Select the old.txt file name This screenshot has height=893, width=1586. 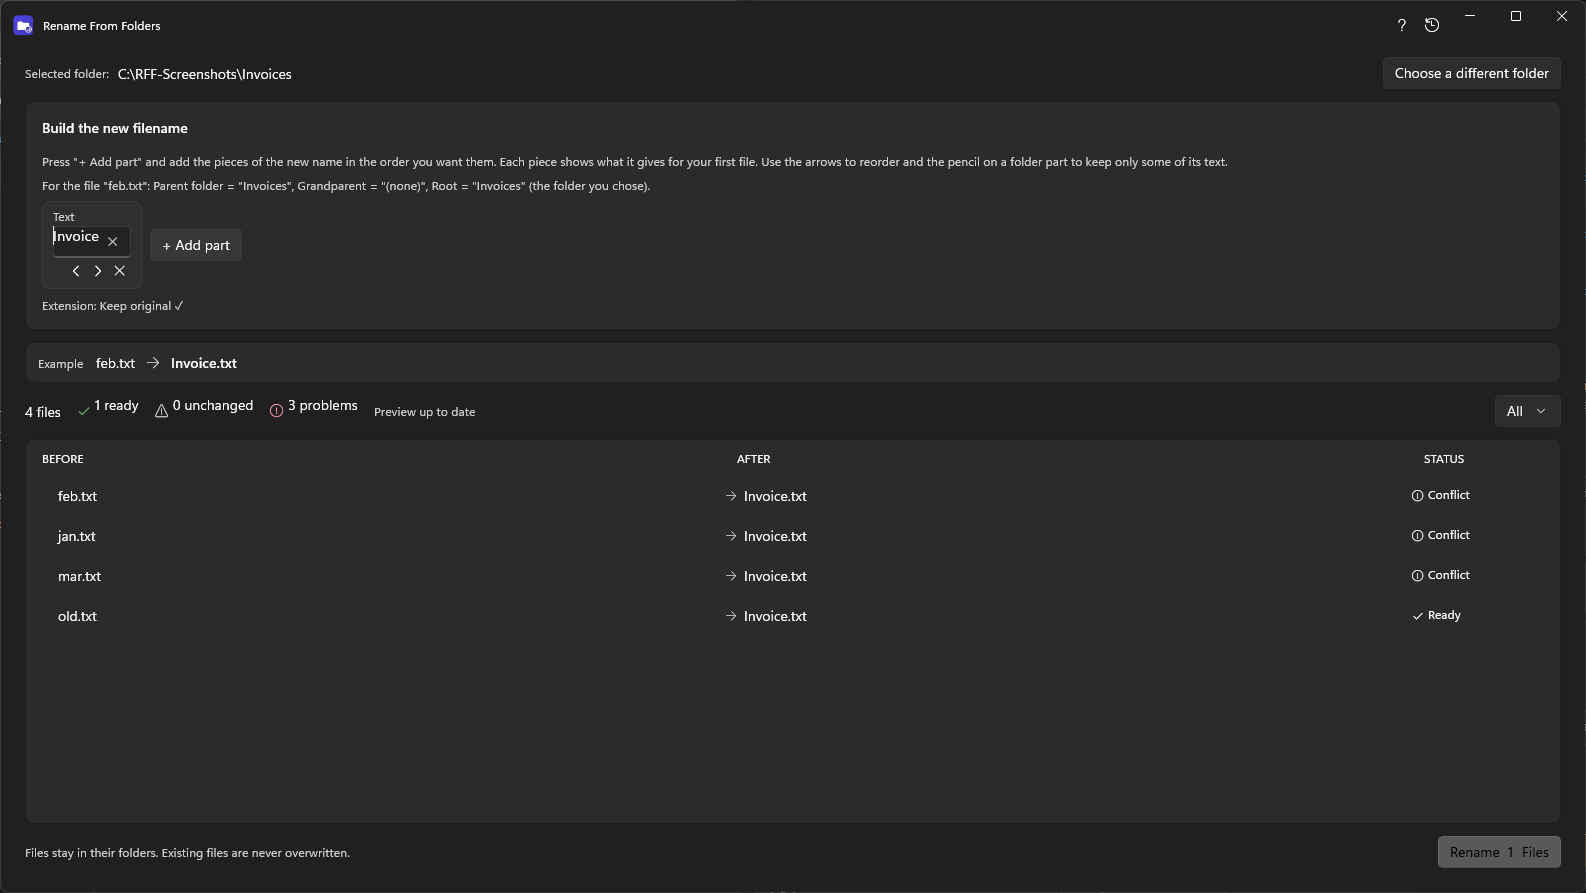point(77,616)
